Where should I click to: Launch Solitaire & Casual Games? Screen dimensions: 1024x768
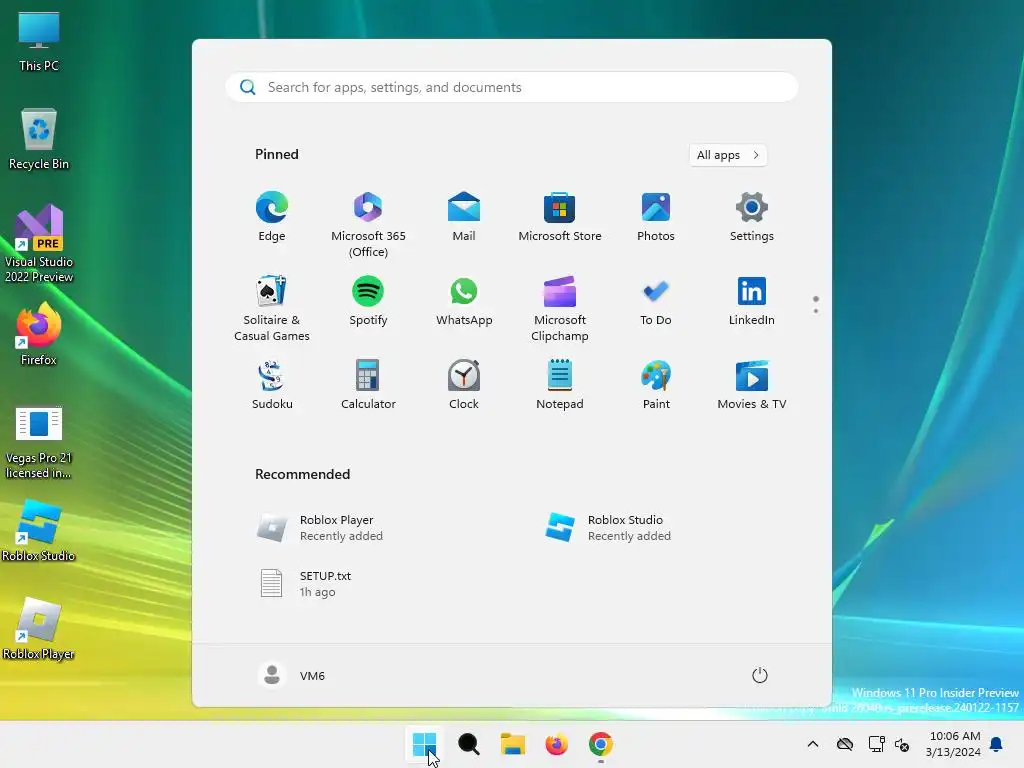coord(272,308)
